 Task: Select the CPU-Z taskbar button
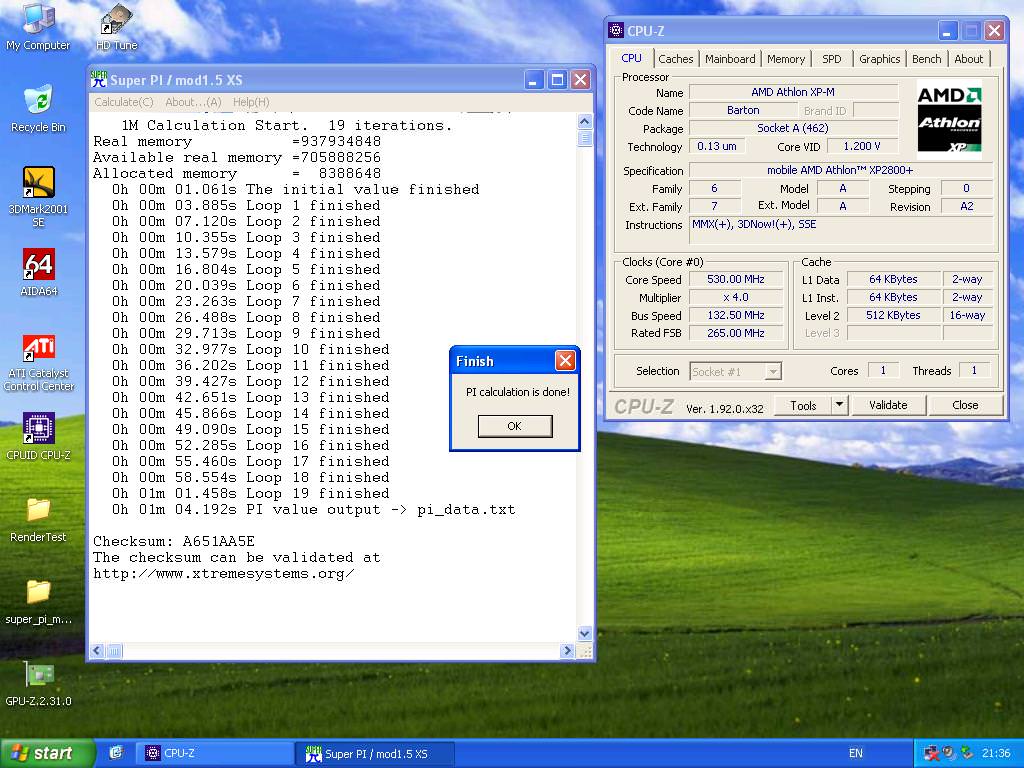point(214,753)
